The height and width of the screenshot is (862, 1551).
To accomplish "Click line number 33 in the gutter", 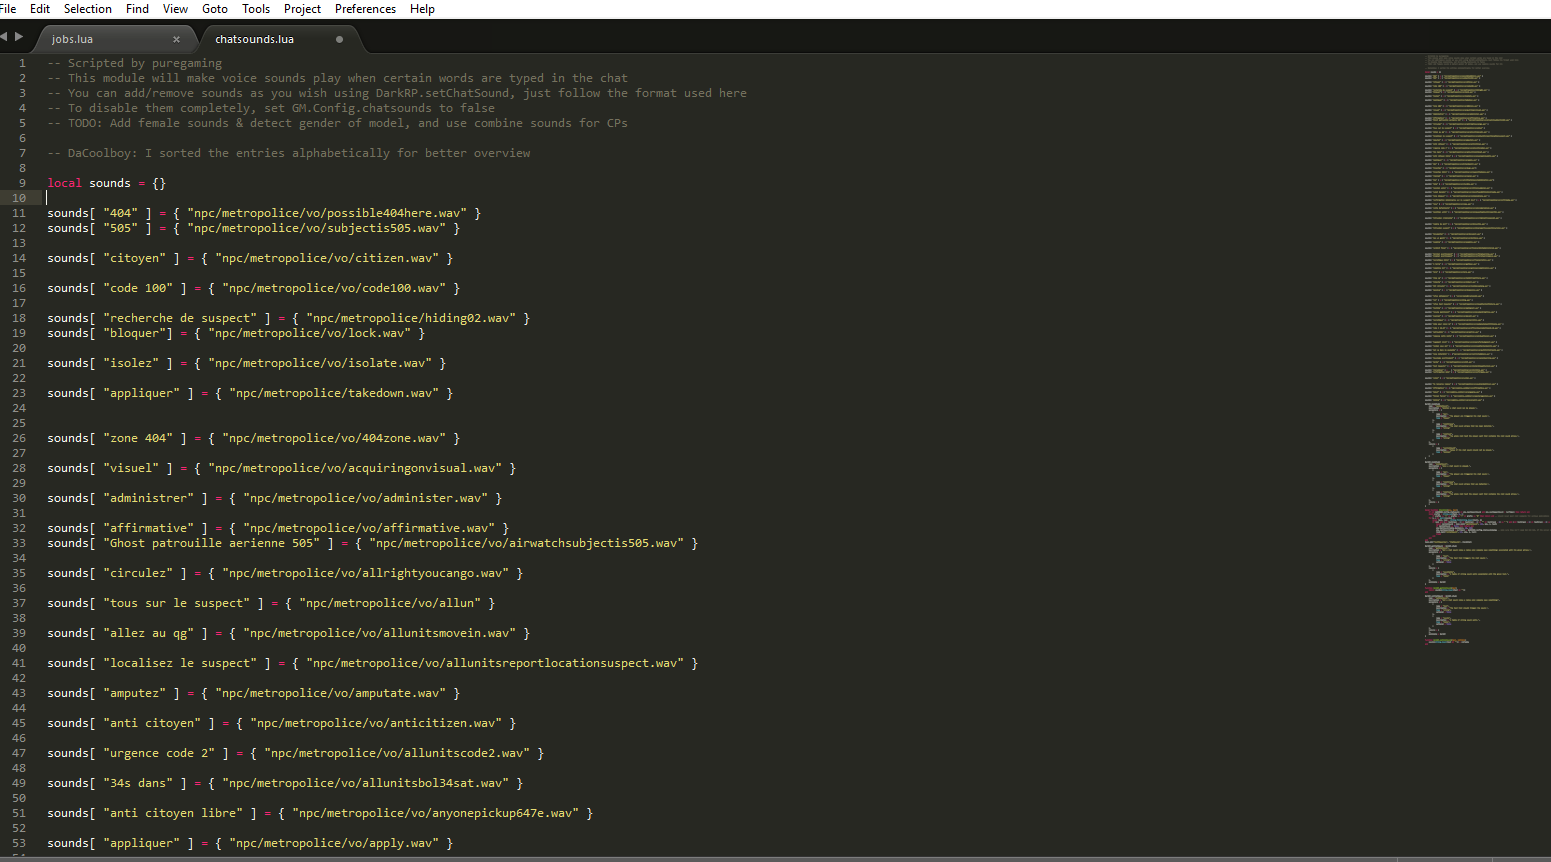I will (x=19, y=543).
